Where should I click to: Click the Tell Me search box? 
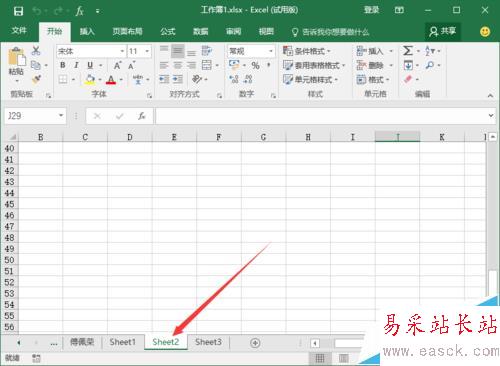(331, 32)
